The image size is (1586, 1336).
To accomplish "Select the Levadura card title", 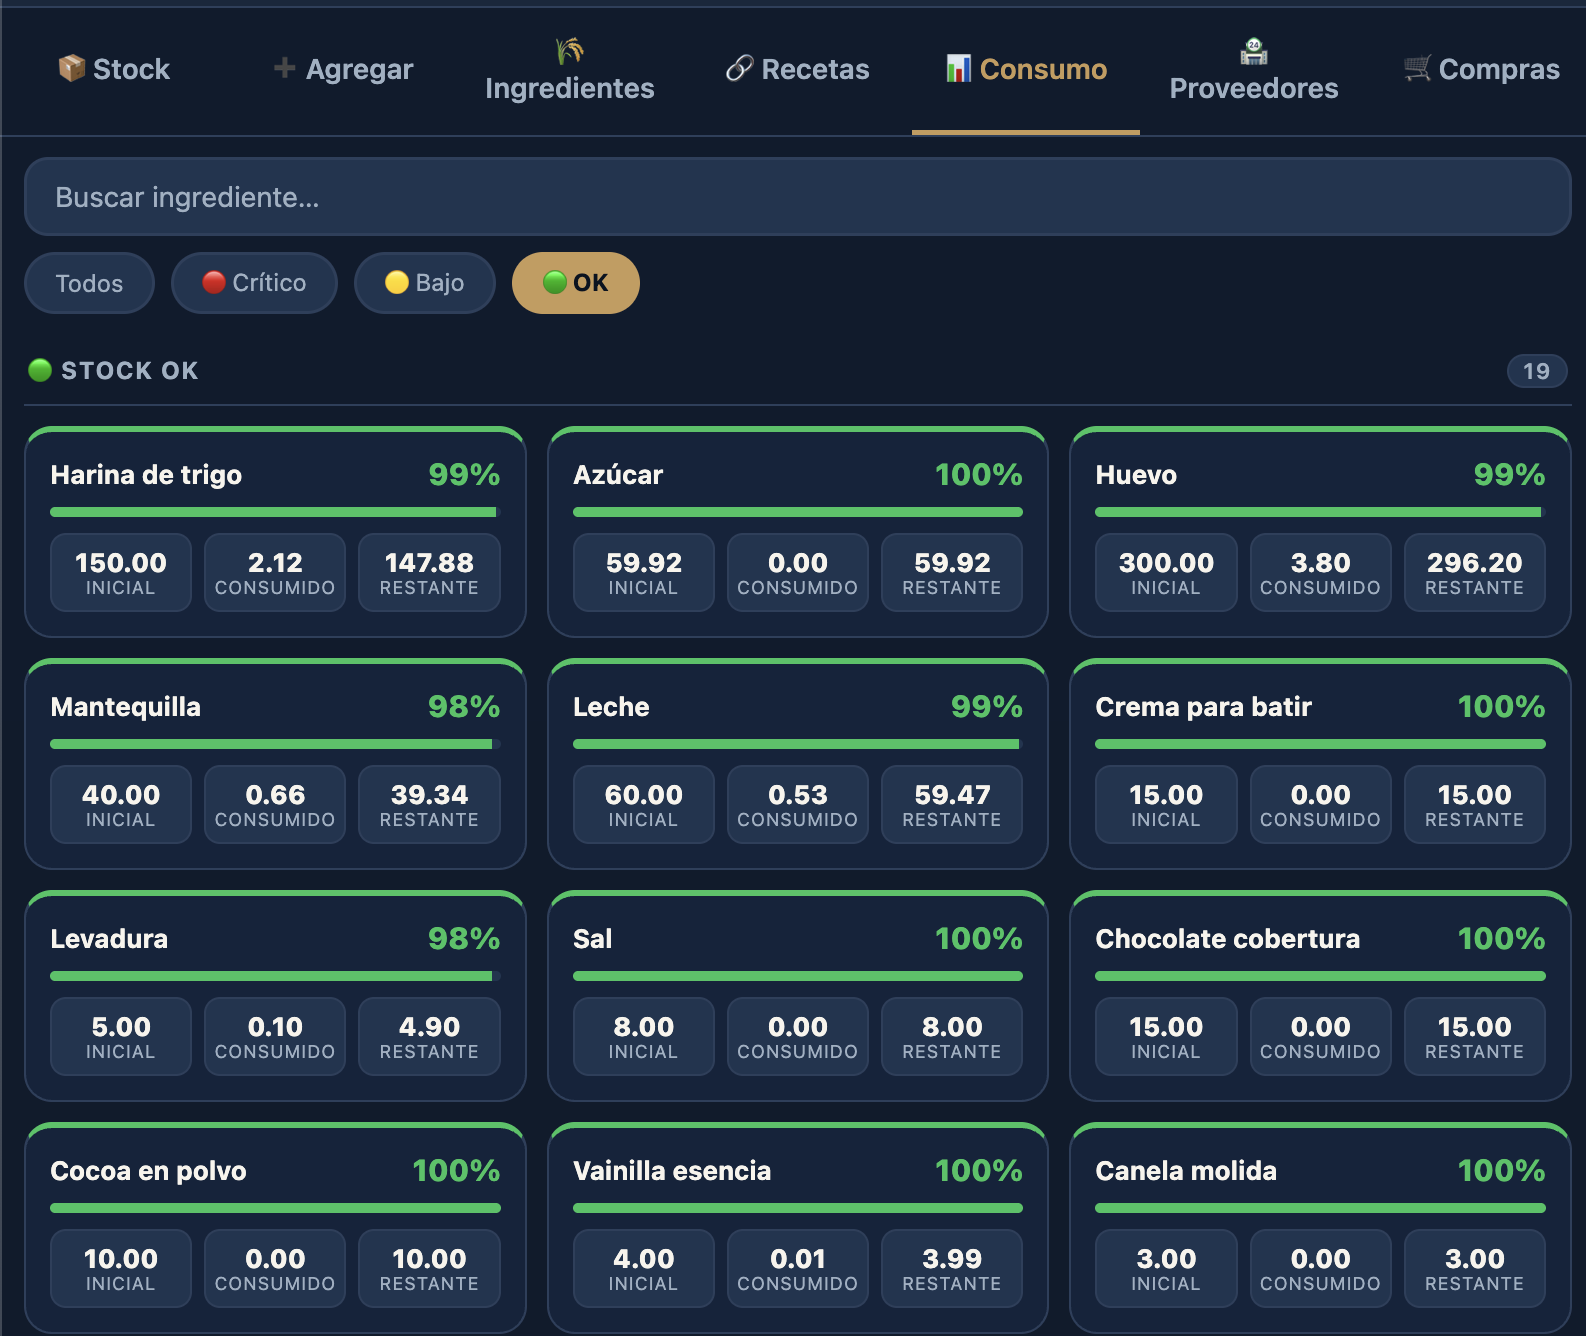I will (x=109, y=939).
